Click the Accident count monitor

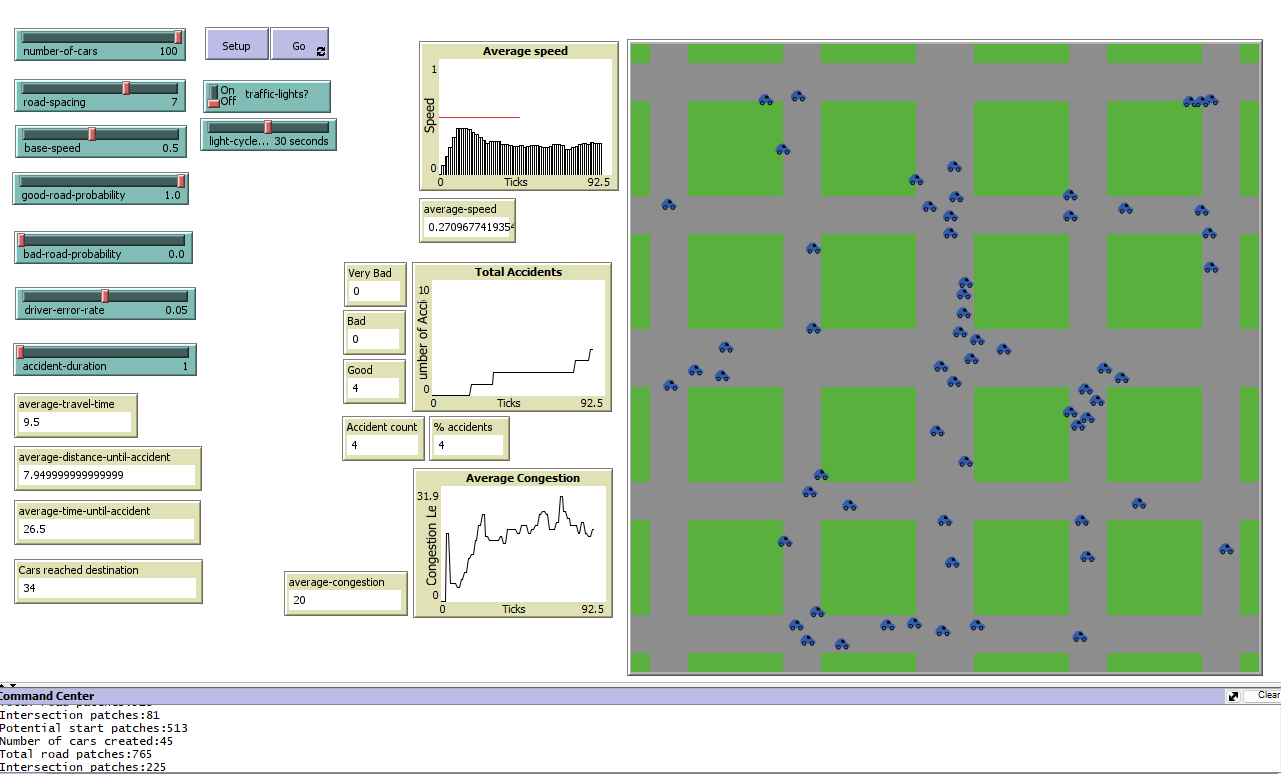point(382,438)
